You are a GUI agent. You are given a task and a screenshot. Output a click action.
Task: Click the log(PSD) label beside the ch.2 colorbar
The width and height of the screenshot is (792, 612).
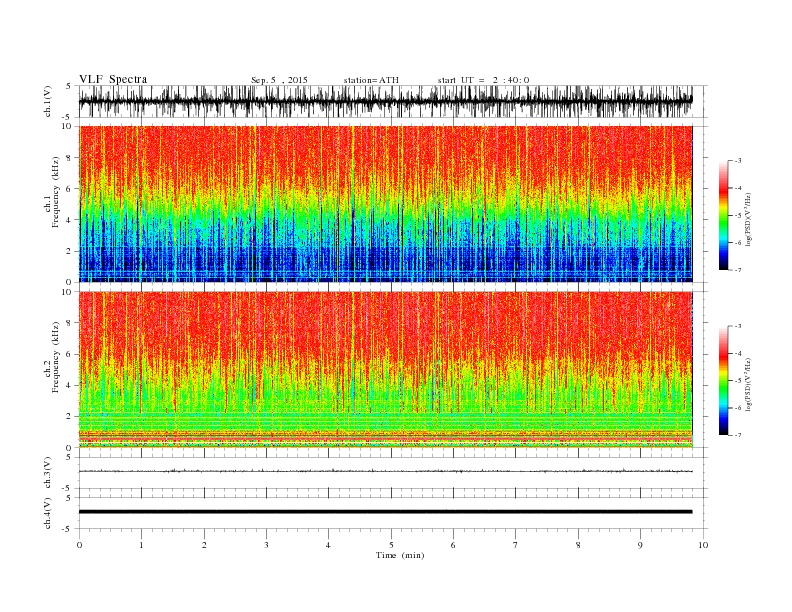click(x=748, y=384)
